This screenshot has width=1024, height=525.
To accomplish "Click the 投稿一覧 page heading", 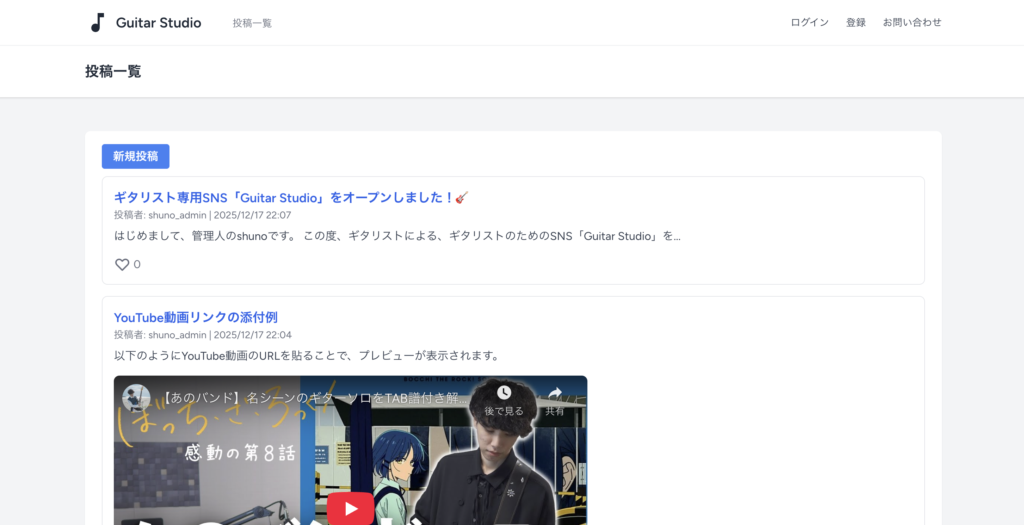I will tap(113, 71).
